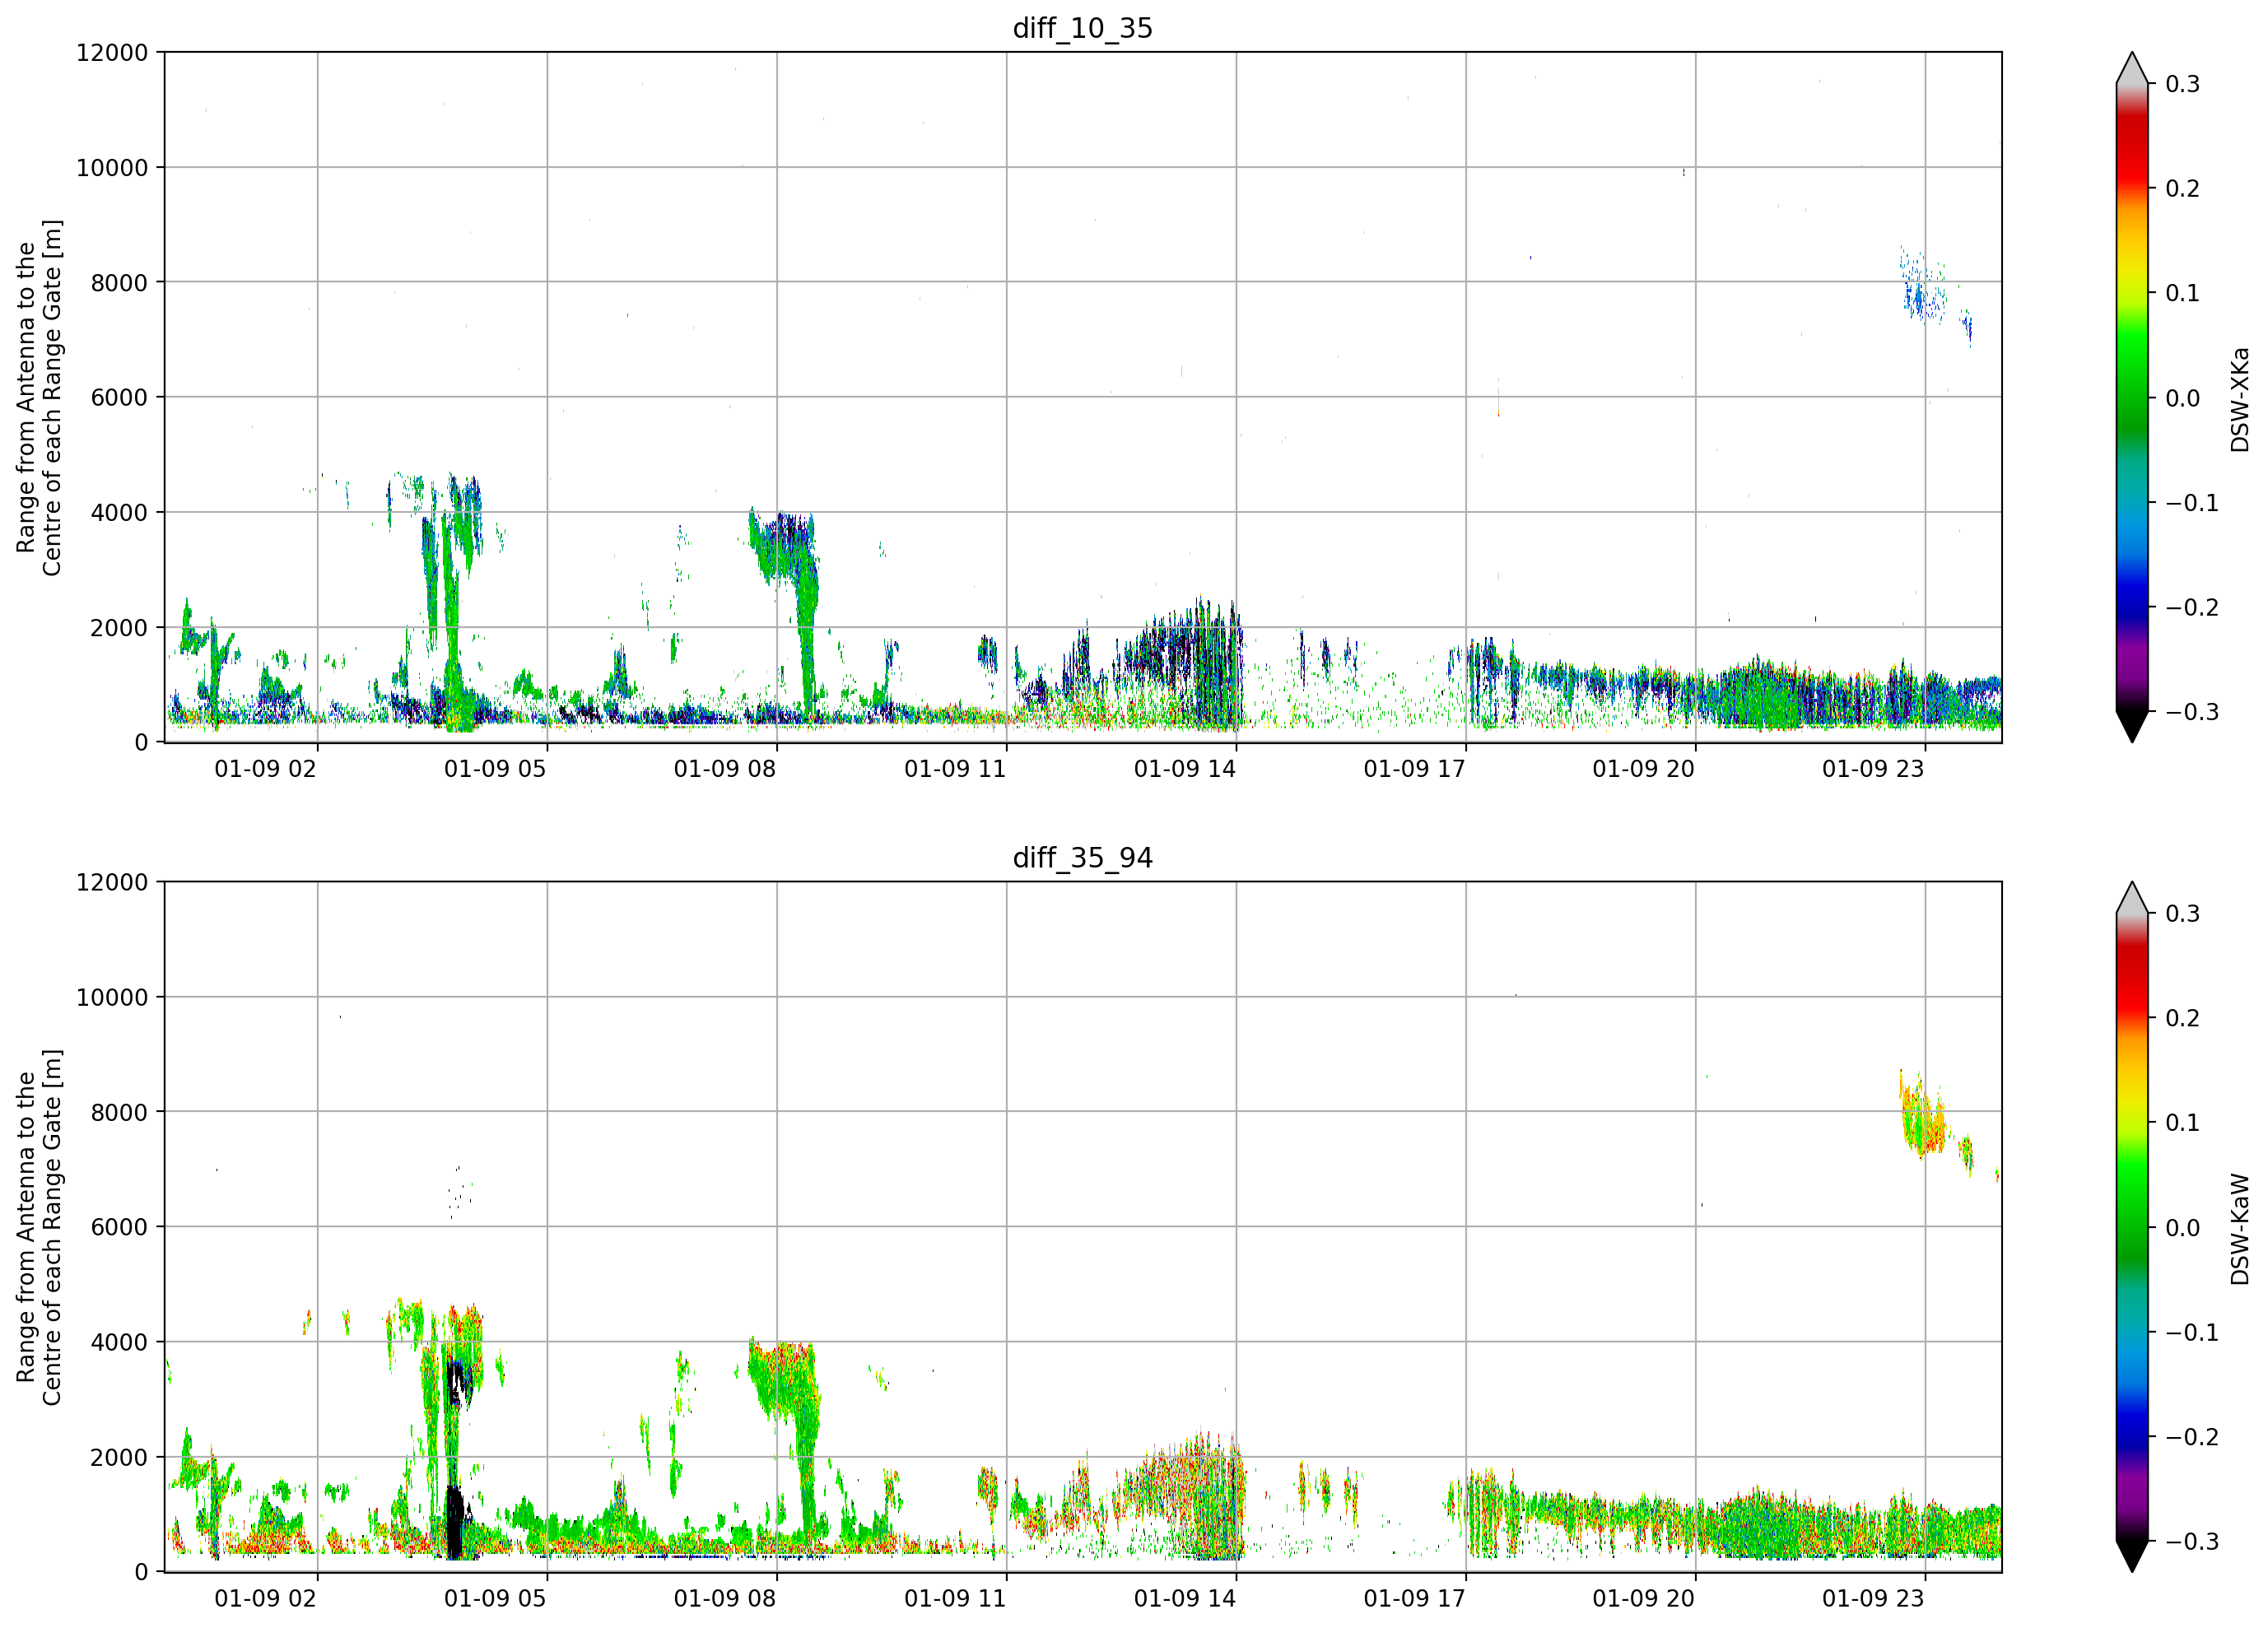Viewport: 2268px width, 1628px height.
Task: Click the bottom plot '01-09 23' tick label
Action: pyautogui.click(x=1872, y=1599)
